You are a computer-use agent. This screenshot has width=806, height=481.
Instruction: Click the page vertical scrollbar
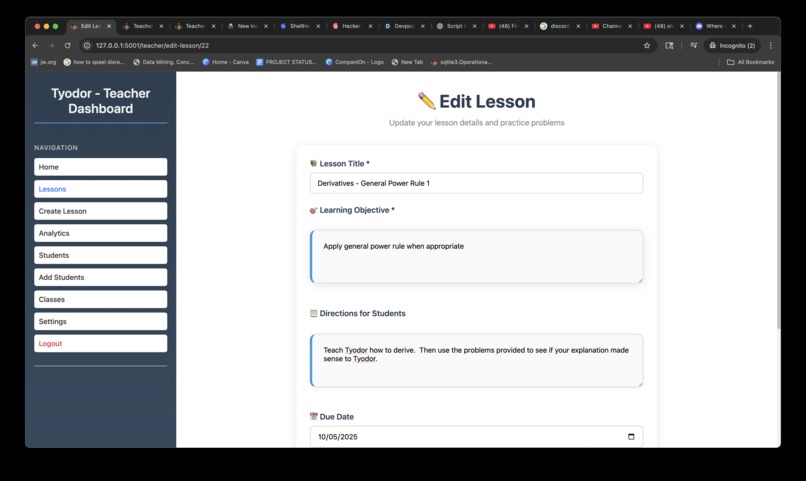pyautogui.click(x=778, y=200)
